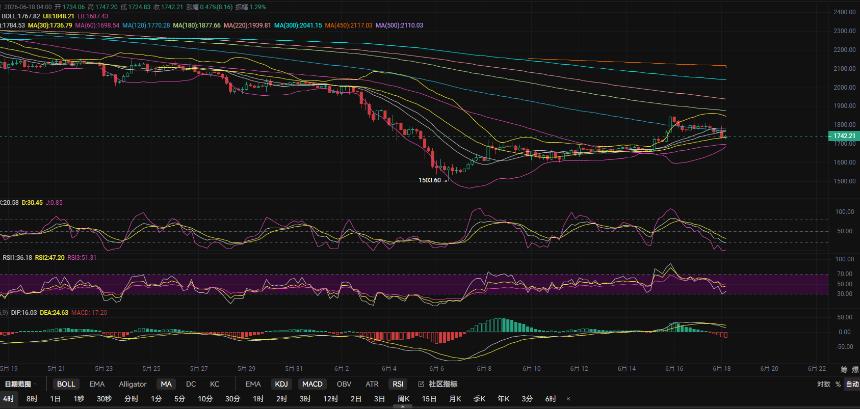Click the current price tag 1742.21
This screenshot has height=409, width=860.
coord(842,136)
